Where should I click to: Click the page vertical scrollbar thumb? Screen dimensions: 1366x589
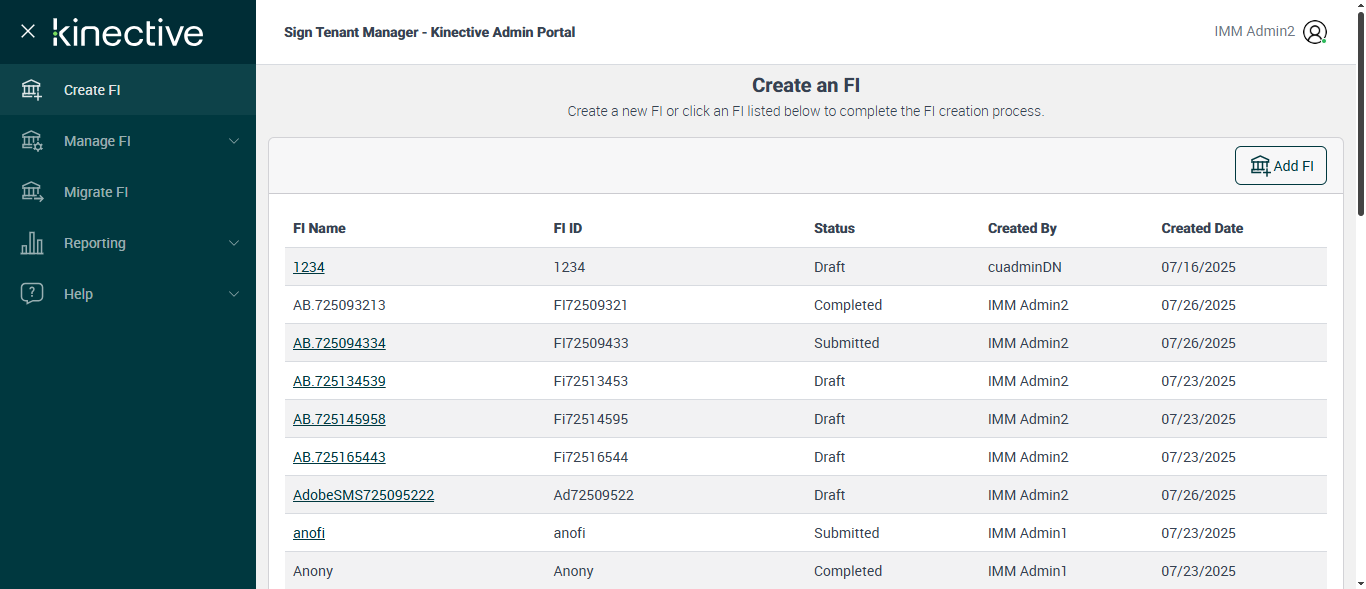coord(1360,110)
